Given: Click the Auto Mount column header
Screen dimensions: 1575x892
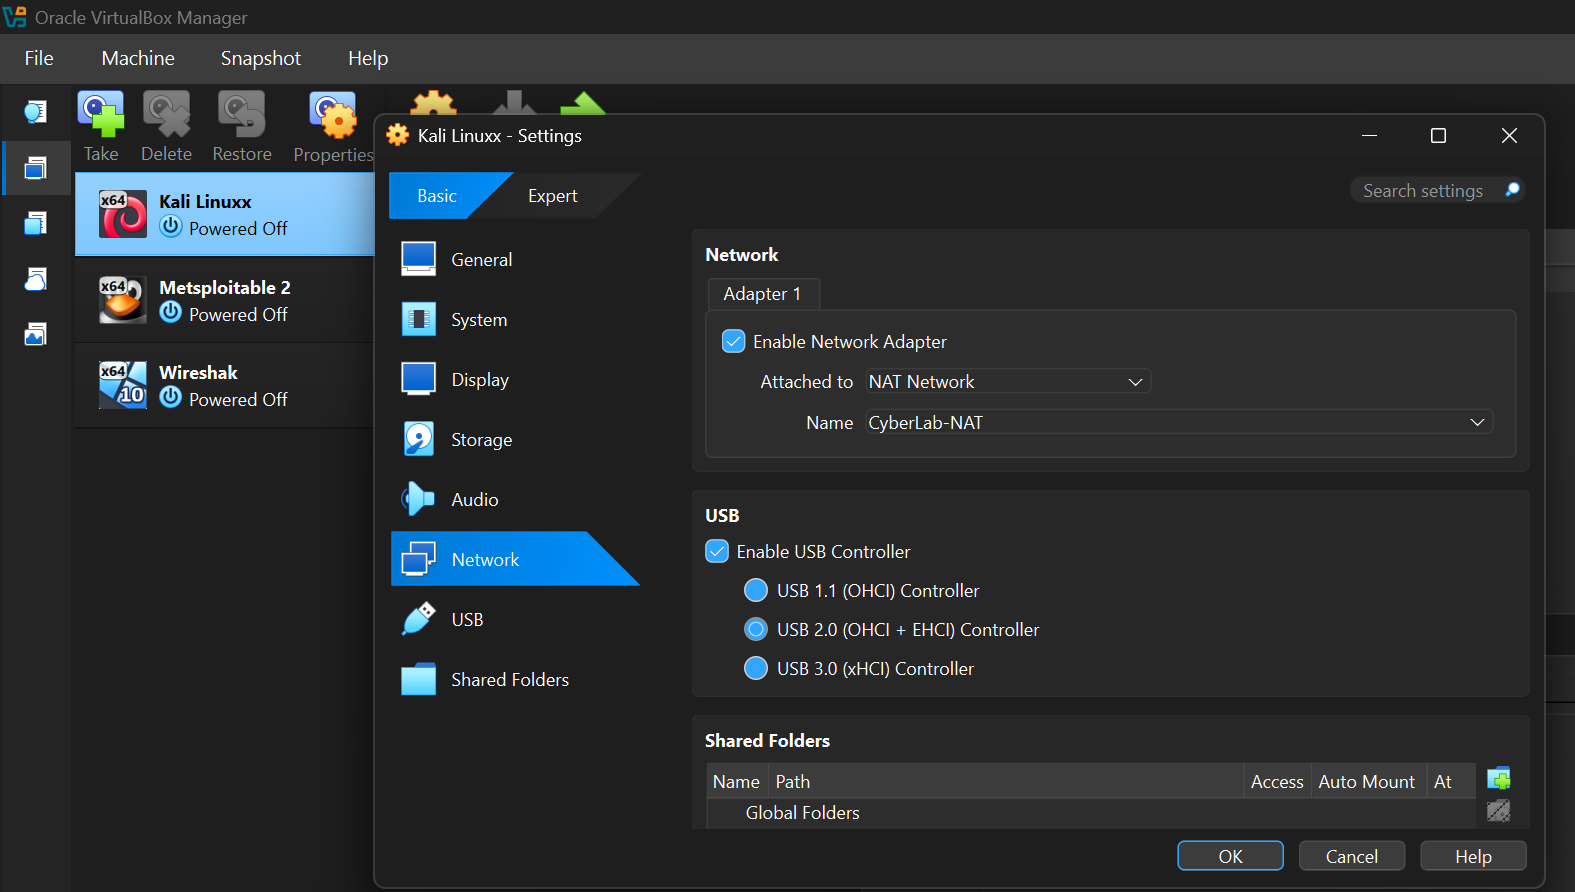Looking at the screenshot, I should pyautogui.click(x=1367, y=781).
